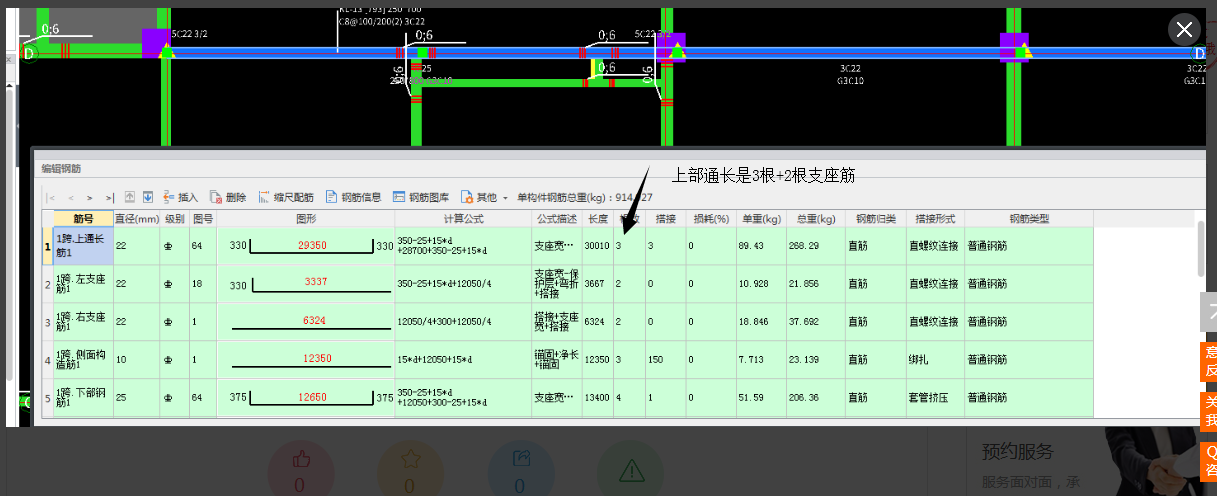1217x496 pixels.
Task: Click row number 1 header
Action: [47, 246]
